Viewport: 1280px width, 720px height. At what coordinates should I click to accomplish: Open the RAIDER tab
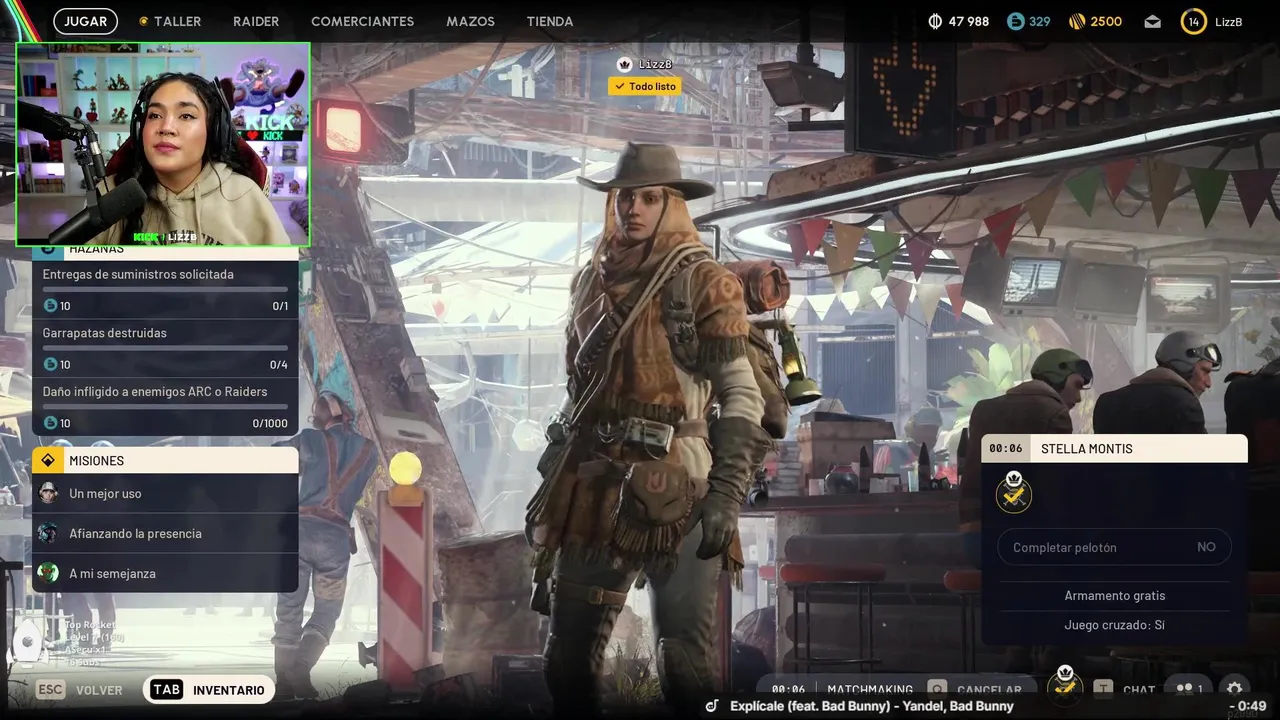pos(256,21)
